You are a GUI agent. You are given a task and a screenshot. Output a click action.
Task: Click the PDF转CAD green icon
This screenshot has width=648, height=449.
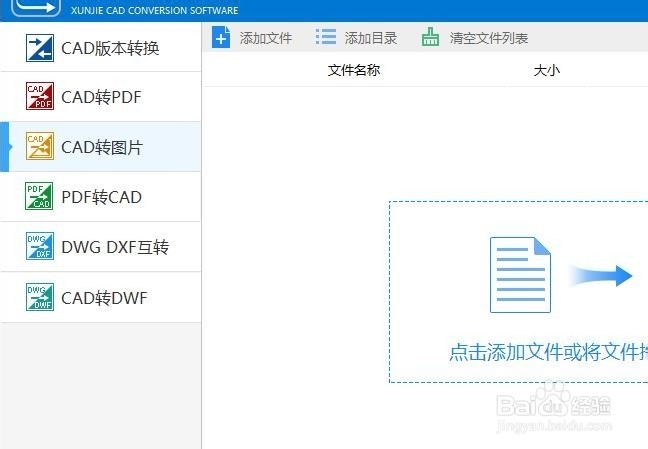(39, 196)
